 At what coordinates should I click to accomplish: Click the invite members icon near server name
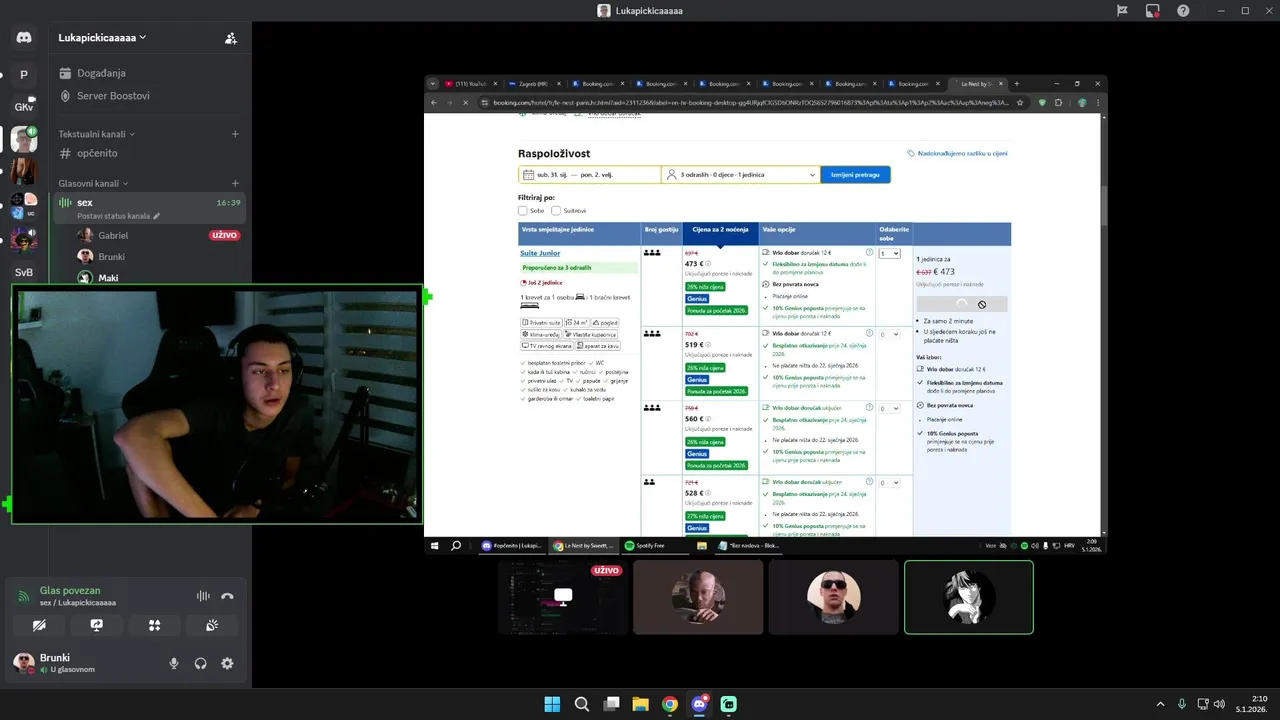[x=231, y=38]
